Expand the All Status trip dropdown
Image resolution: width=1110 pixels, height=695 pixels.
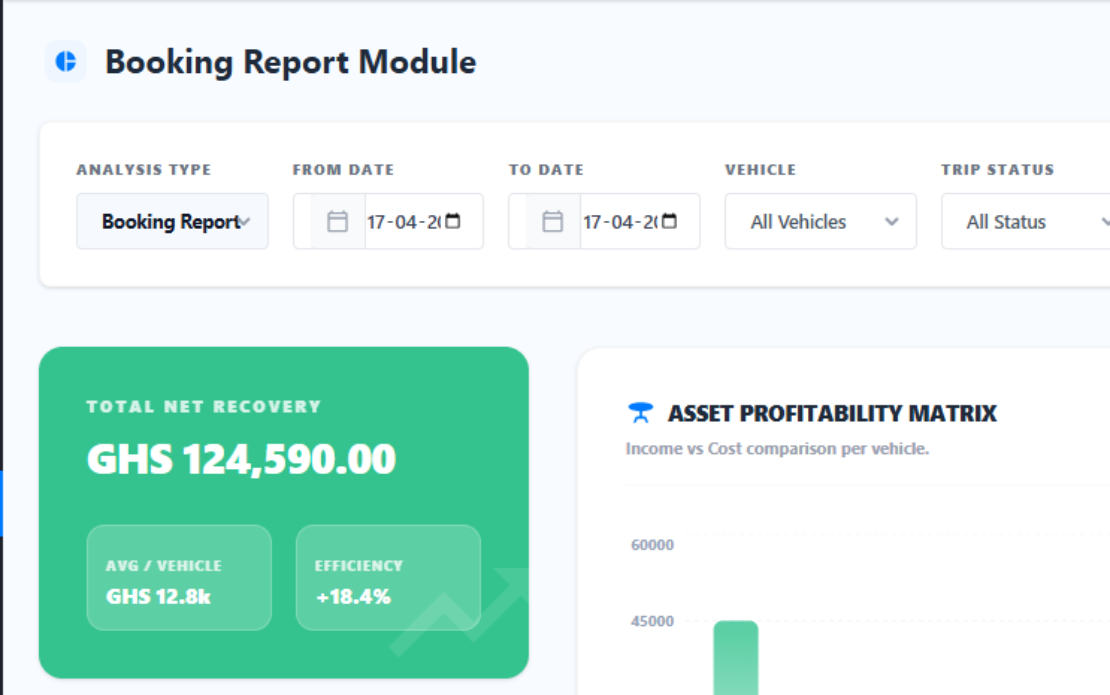1026,222
